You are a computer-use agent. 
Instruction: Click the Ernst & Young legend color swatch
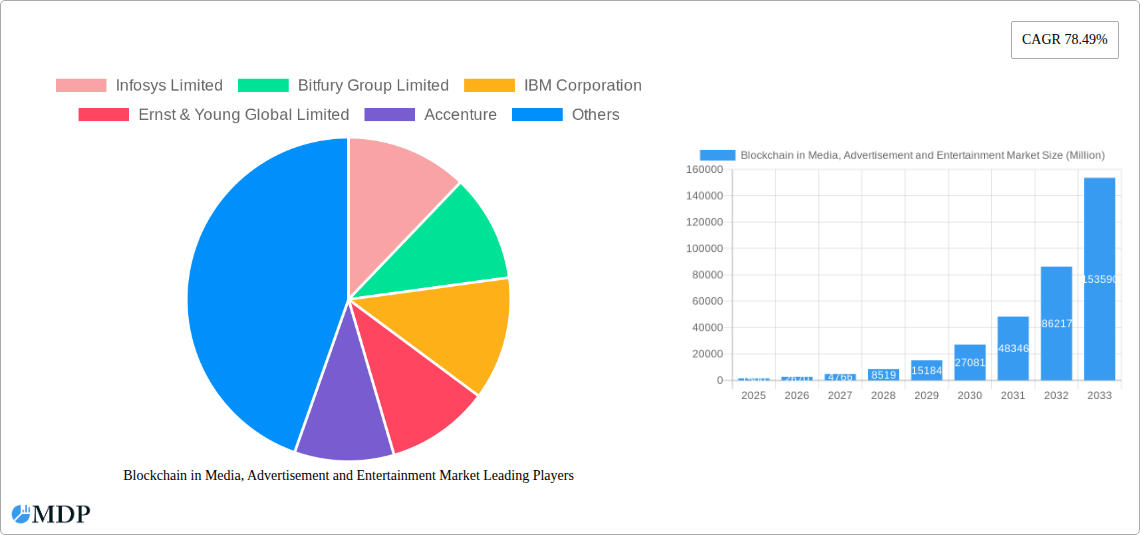(103, 115)
